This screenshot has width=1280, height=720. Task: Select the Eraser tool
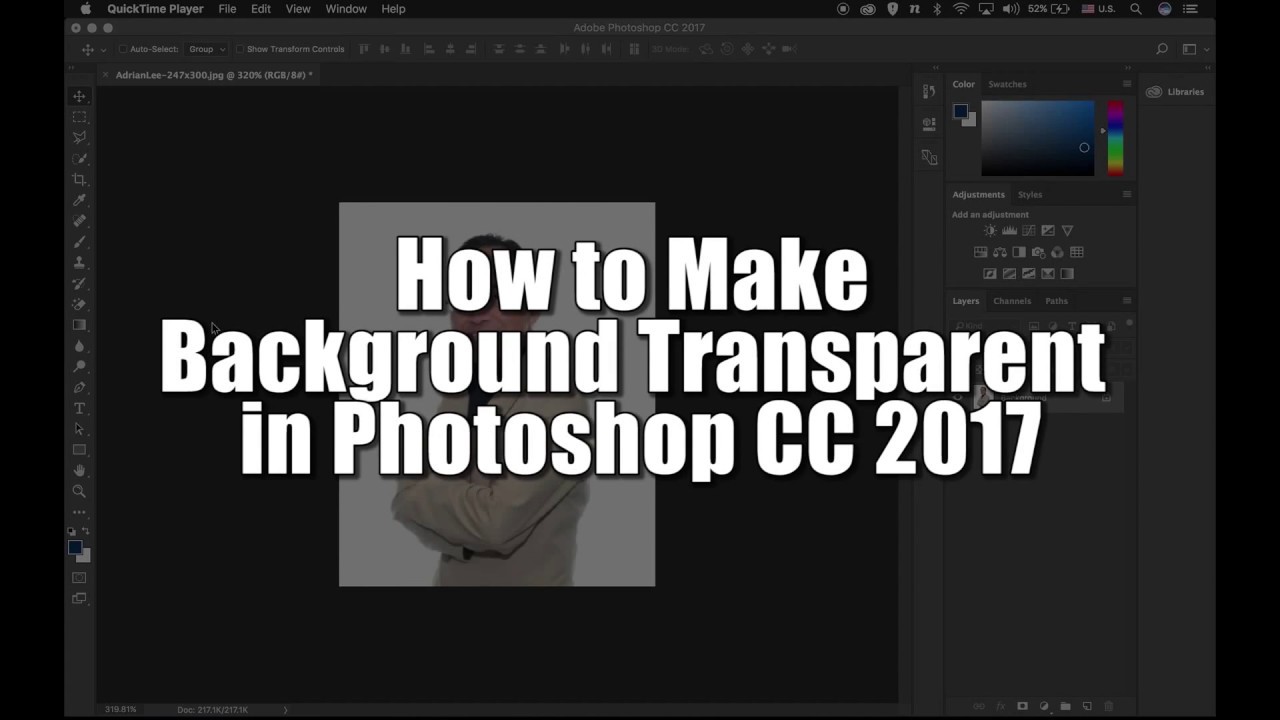pos(79,304)
